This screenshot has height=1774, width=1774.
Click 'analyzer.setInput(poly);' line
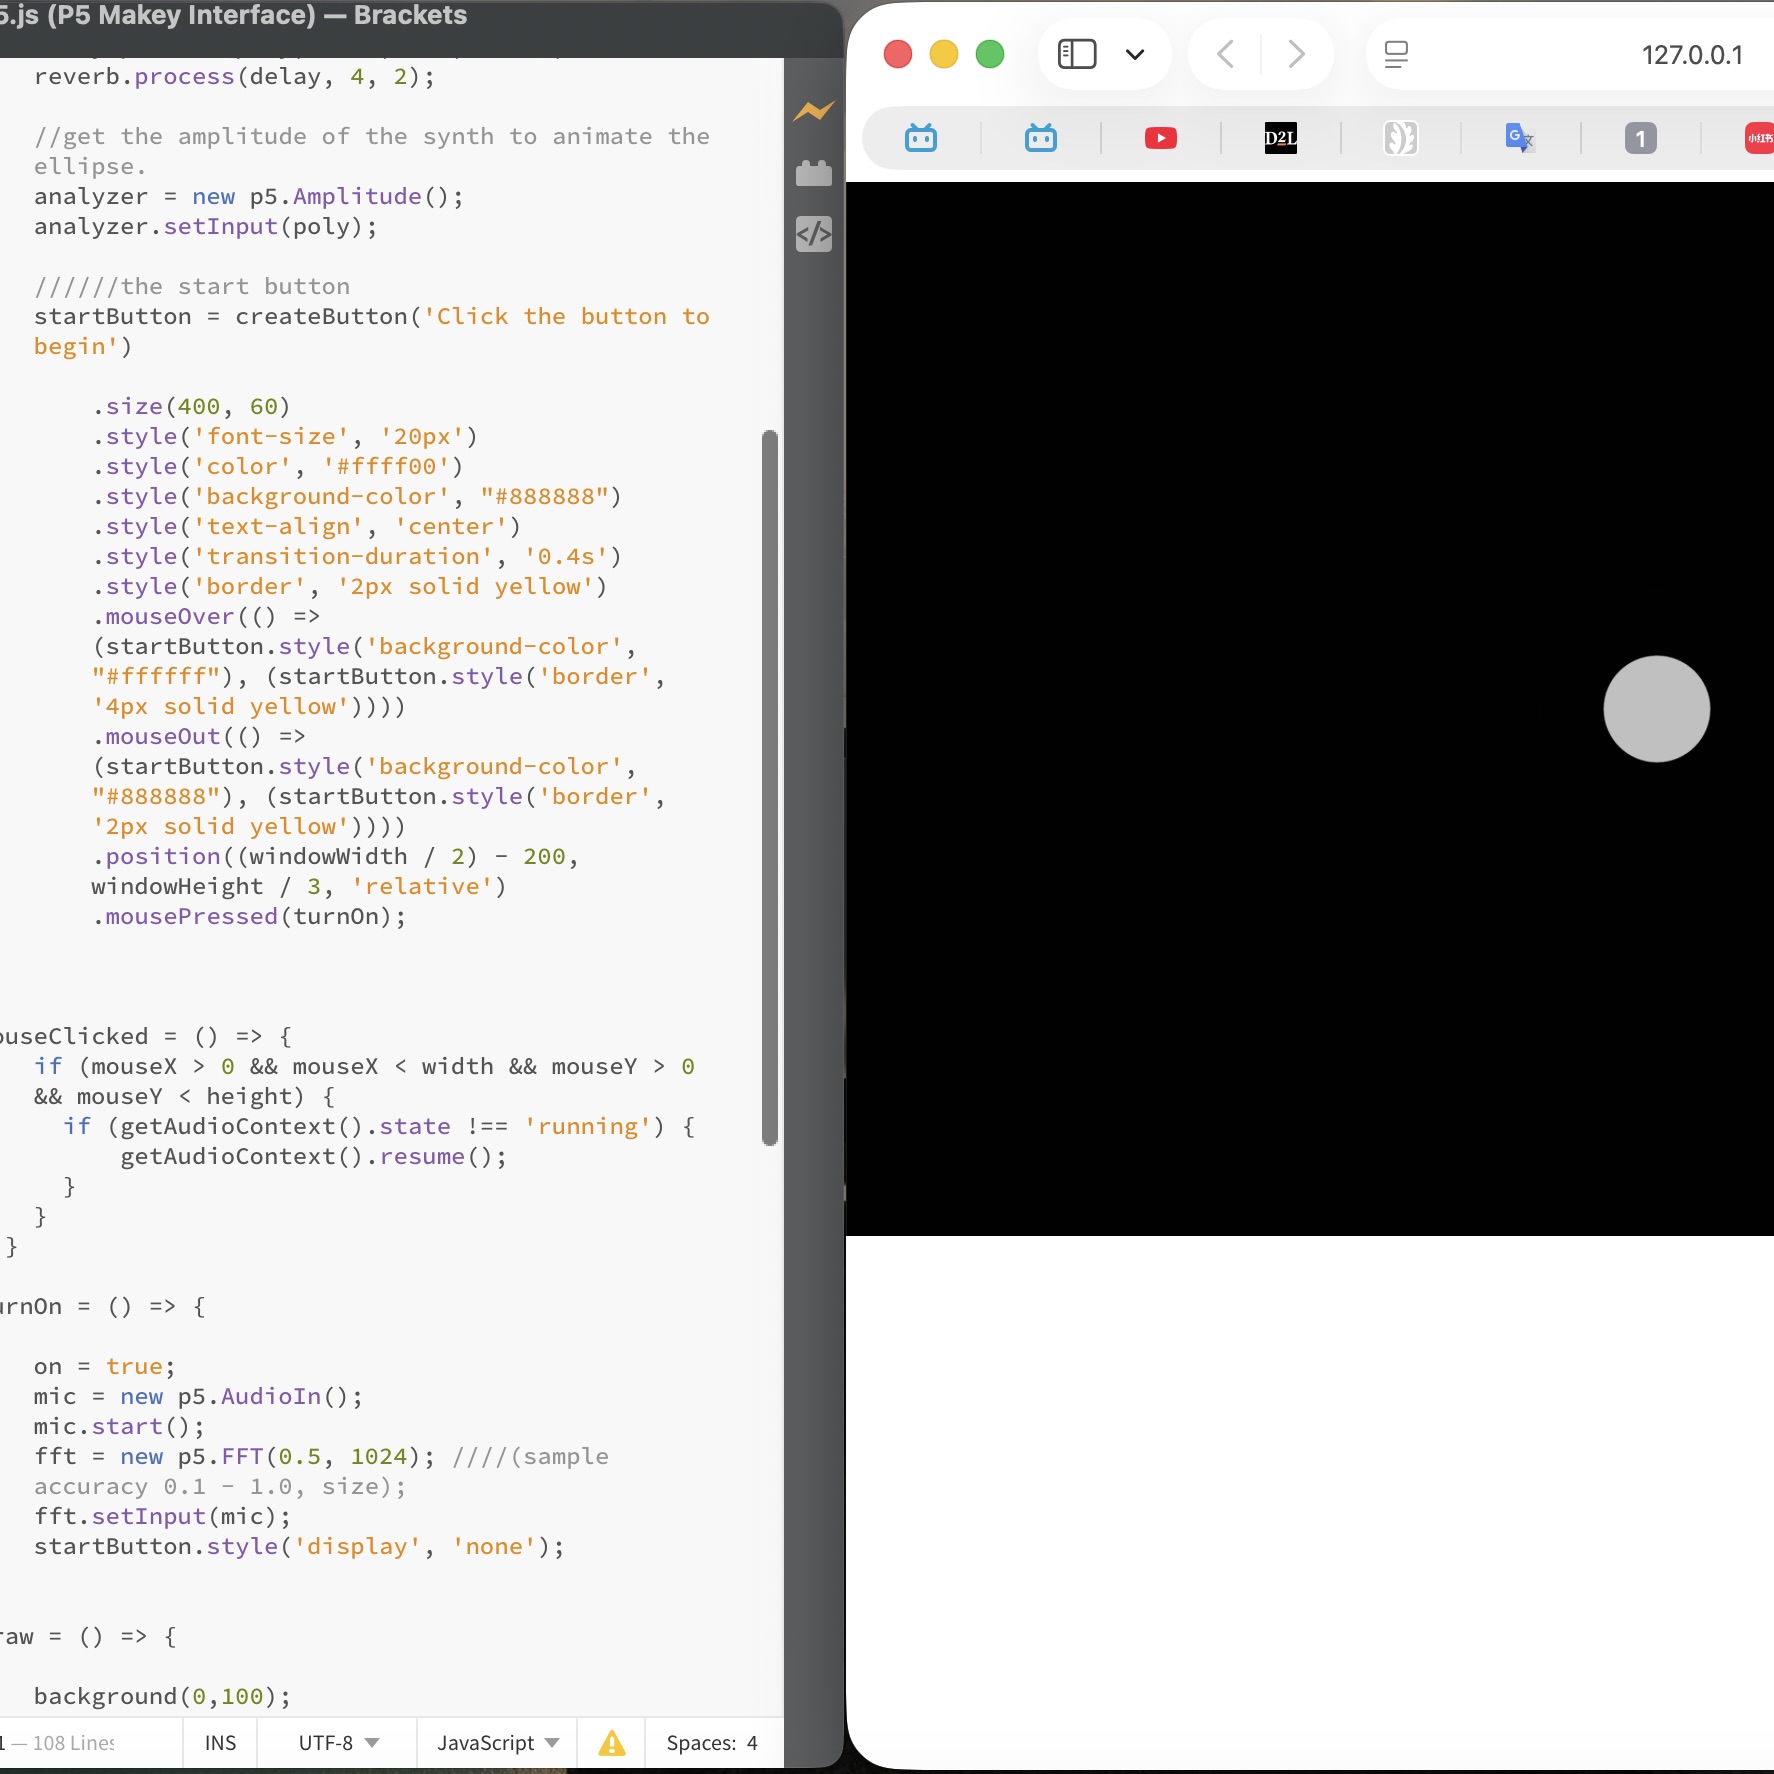pyautogui.click(x=206, y=227)
